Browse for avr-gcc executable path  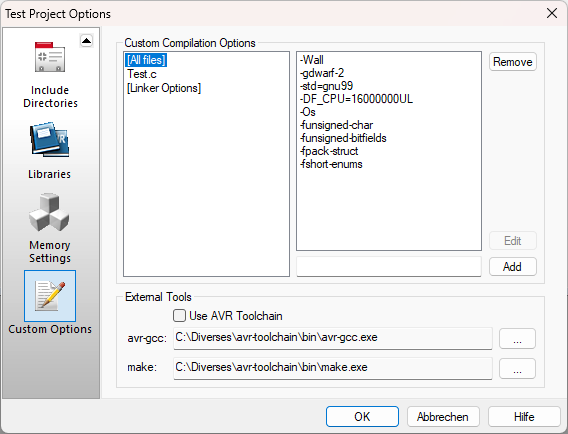pos(517,339)
